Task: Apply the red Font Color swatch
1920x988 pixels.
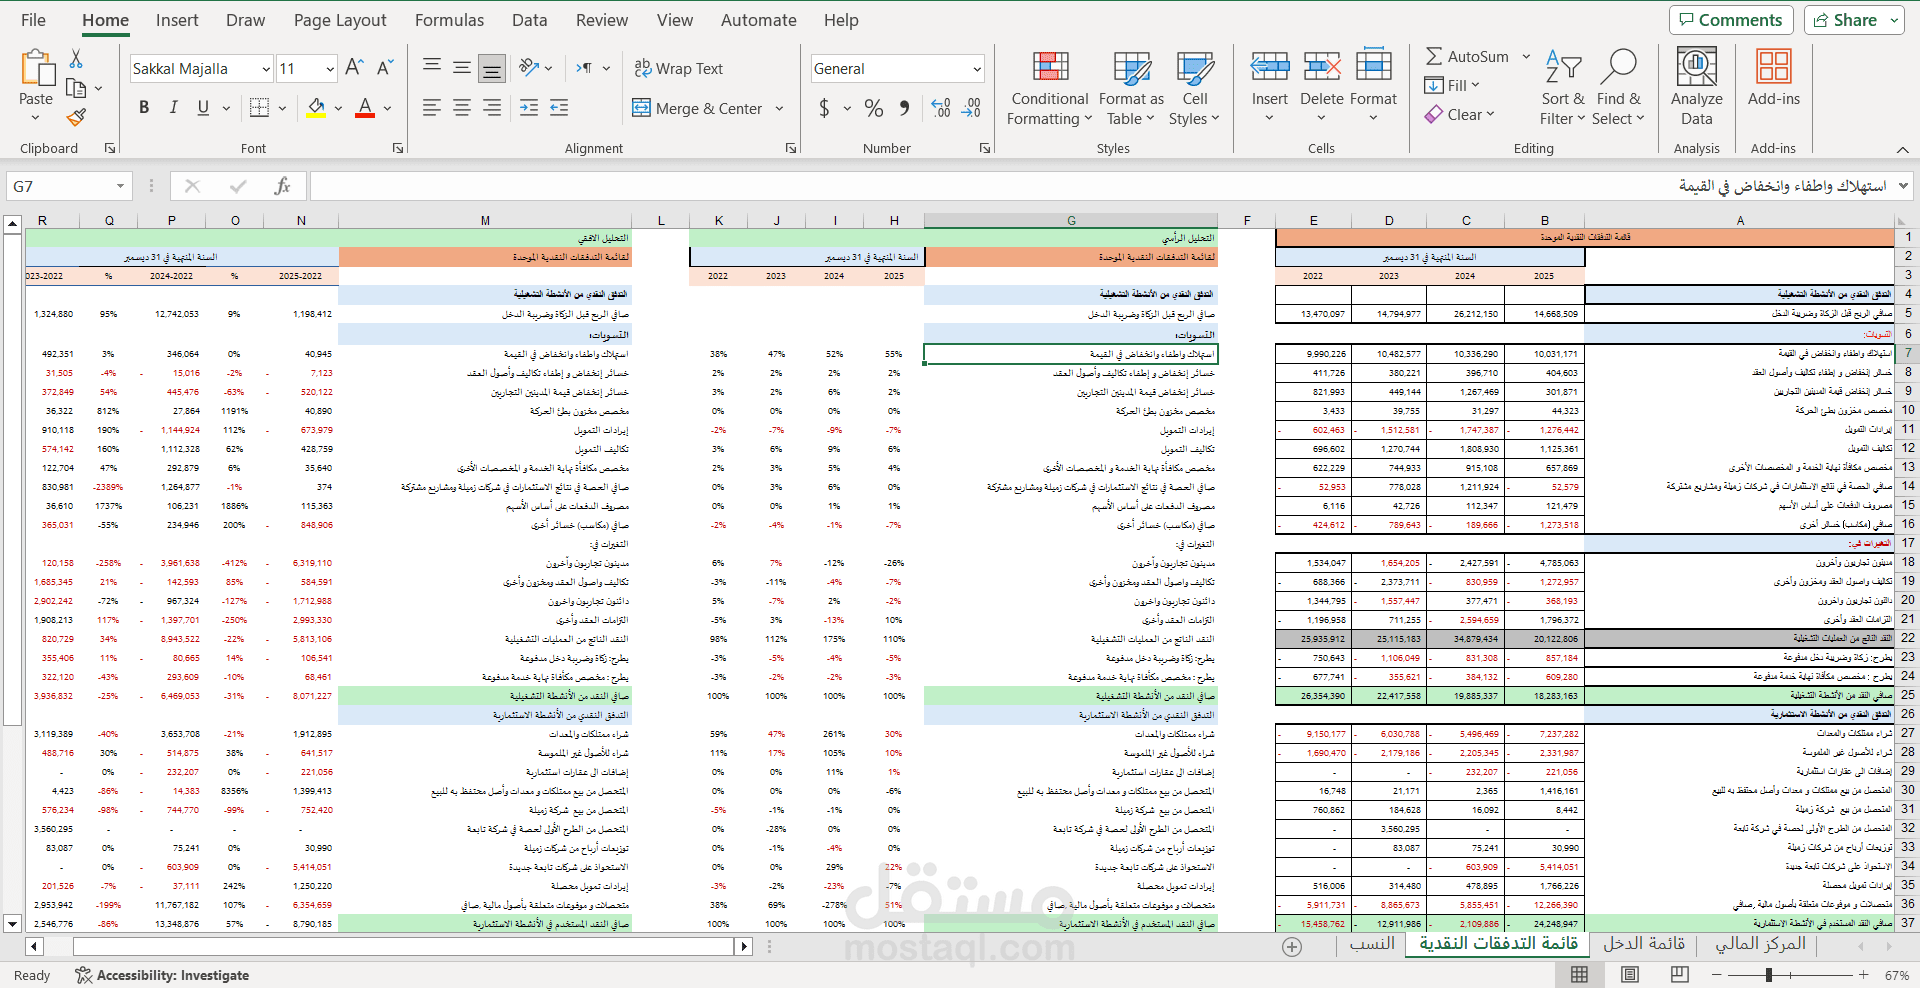Action: (x=365, y=108)
